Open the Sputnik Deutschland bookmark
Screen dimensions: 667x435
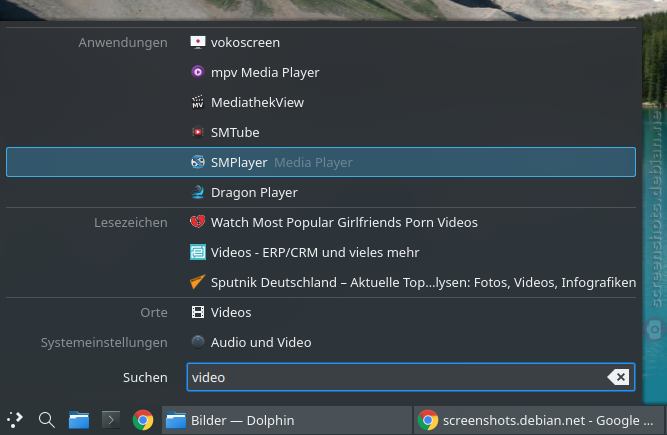pyautogui.click(x=321, y=282)
